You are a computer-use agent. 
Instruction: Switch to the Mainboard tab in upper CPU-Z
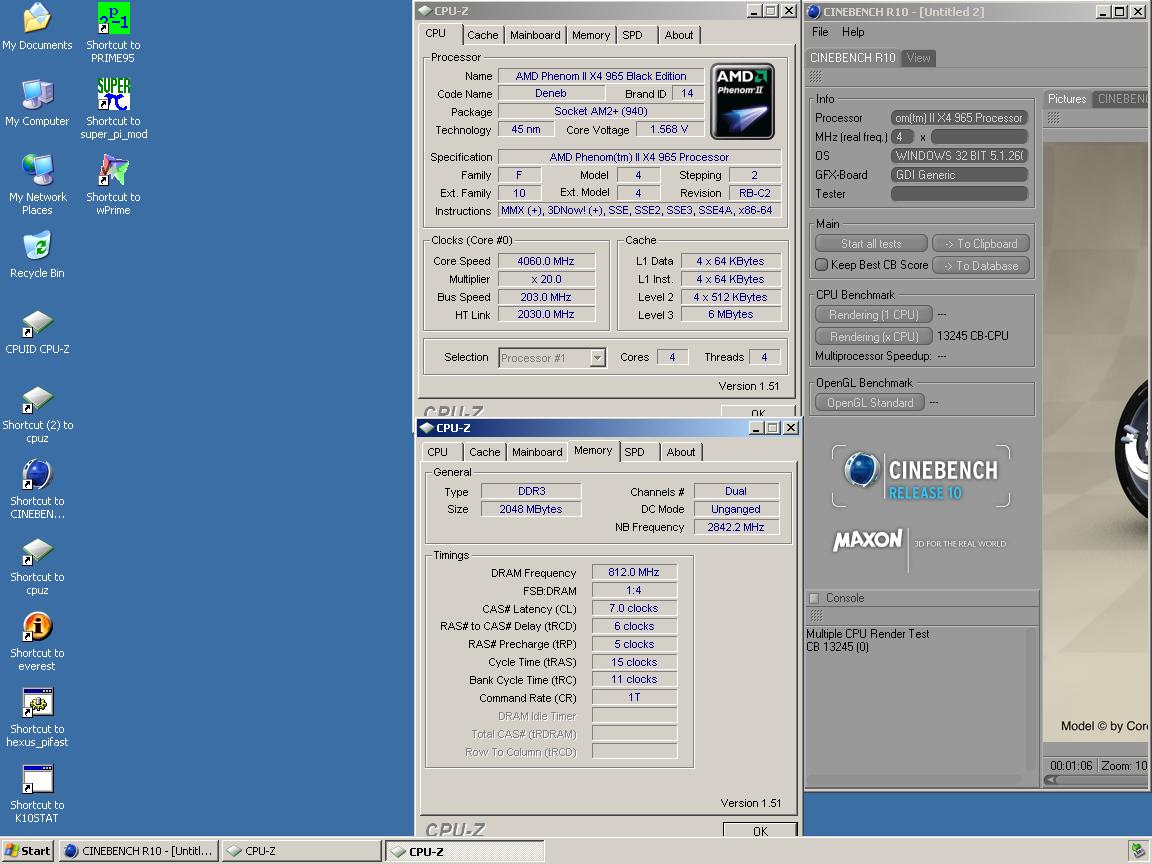coord(535,35)
